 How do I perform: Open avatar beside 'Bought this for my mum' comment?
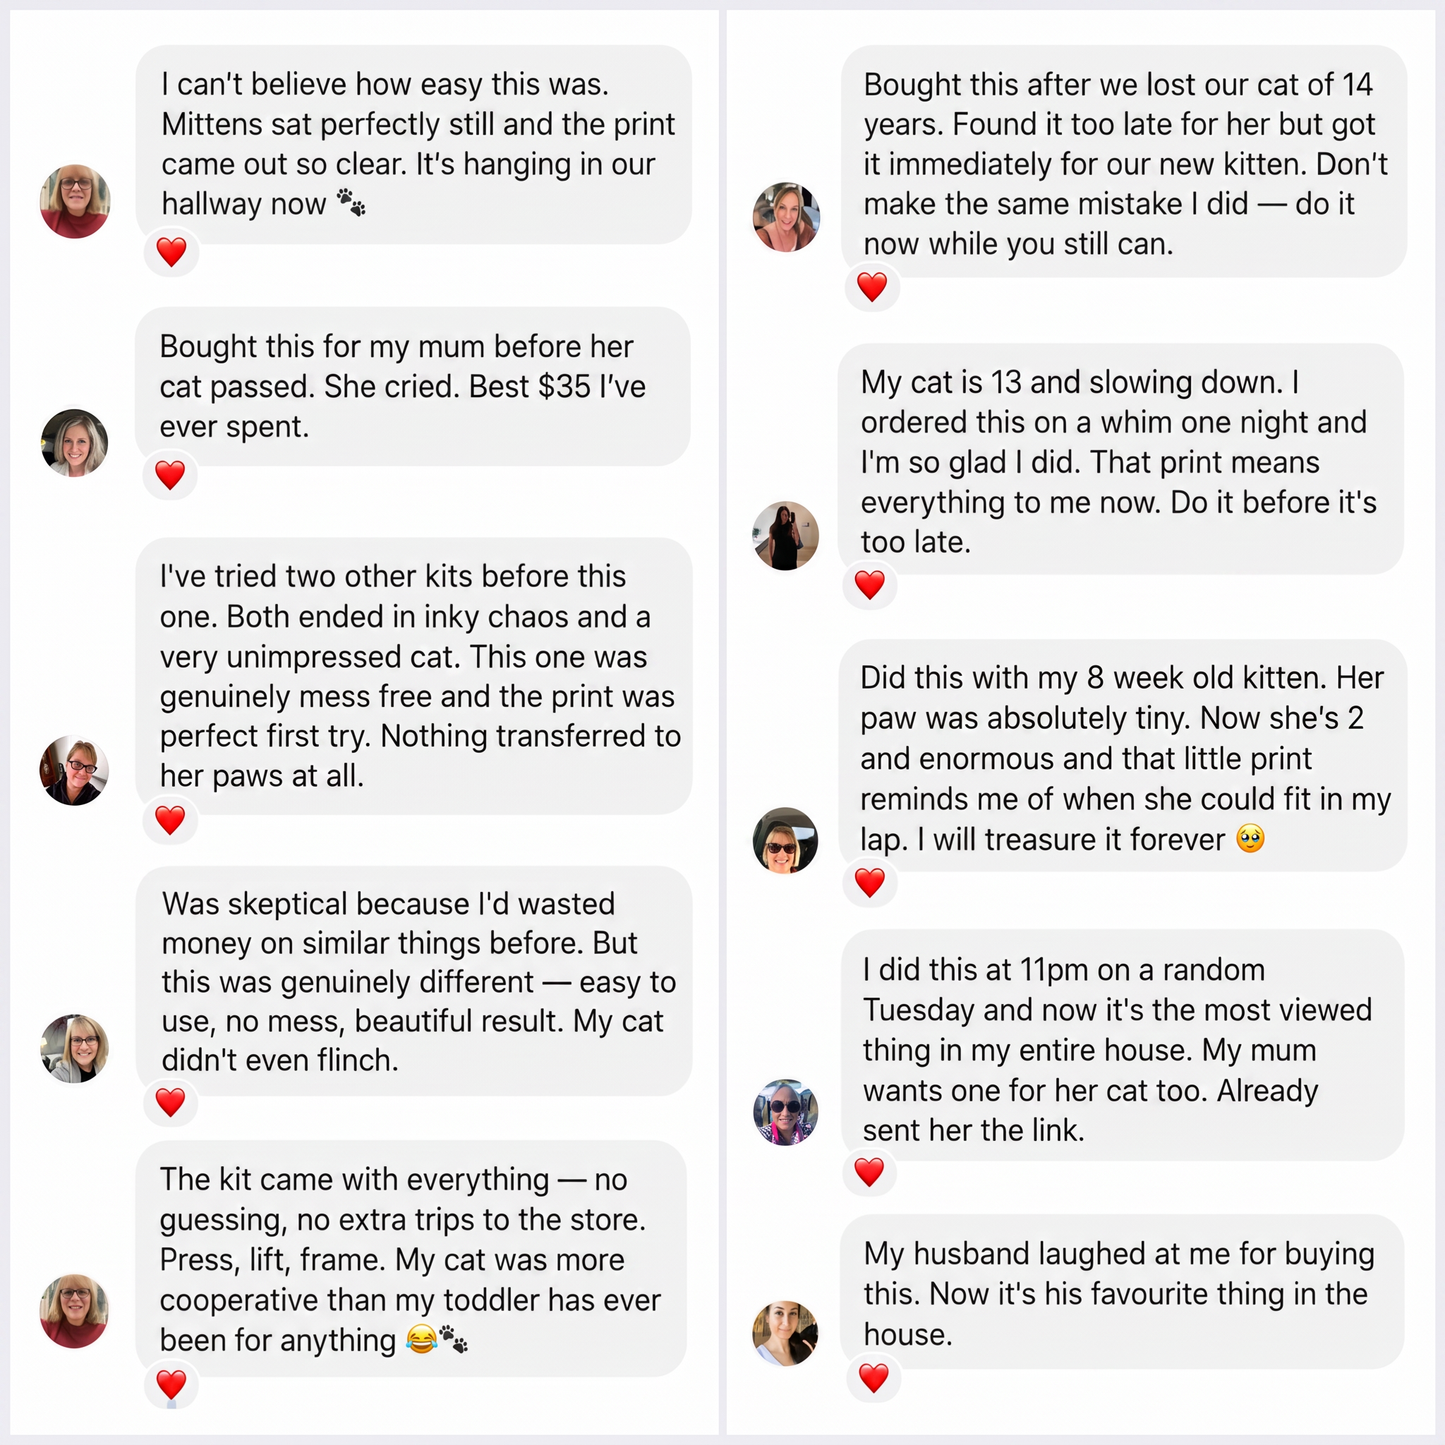point(75,443)
